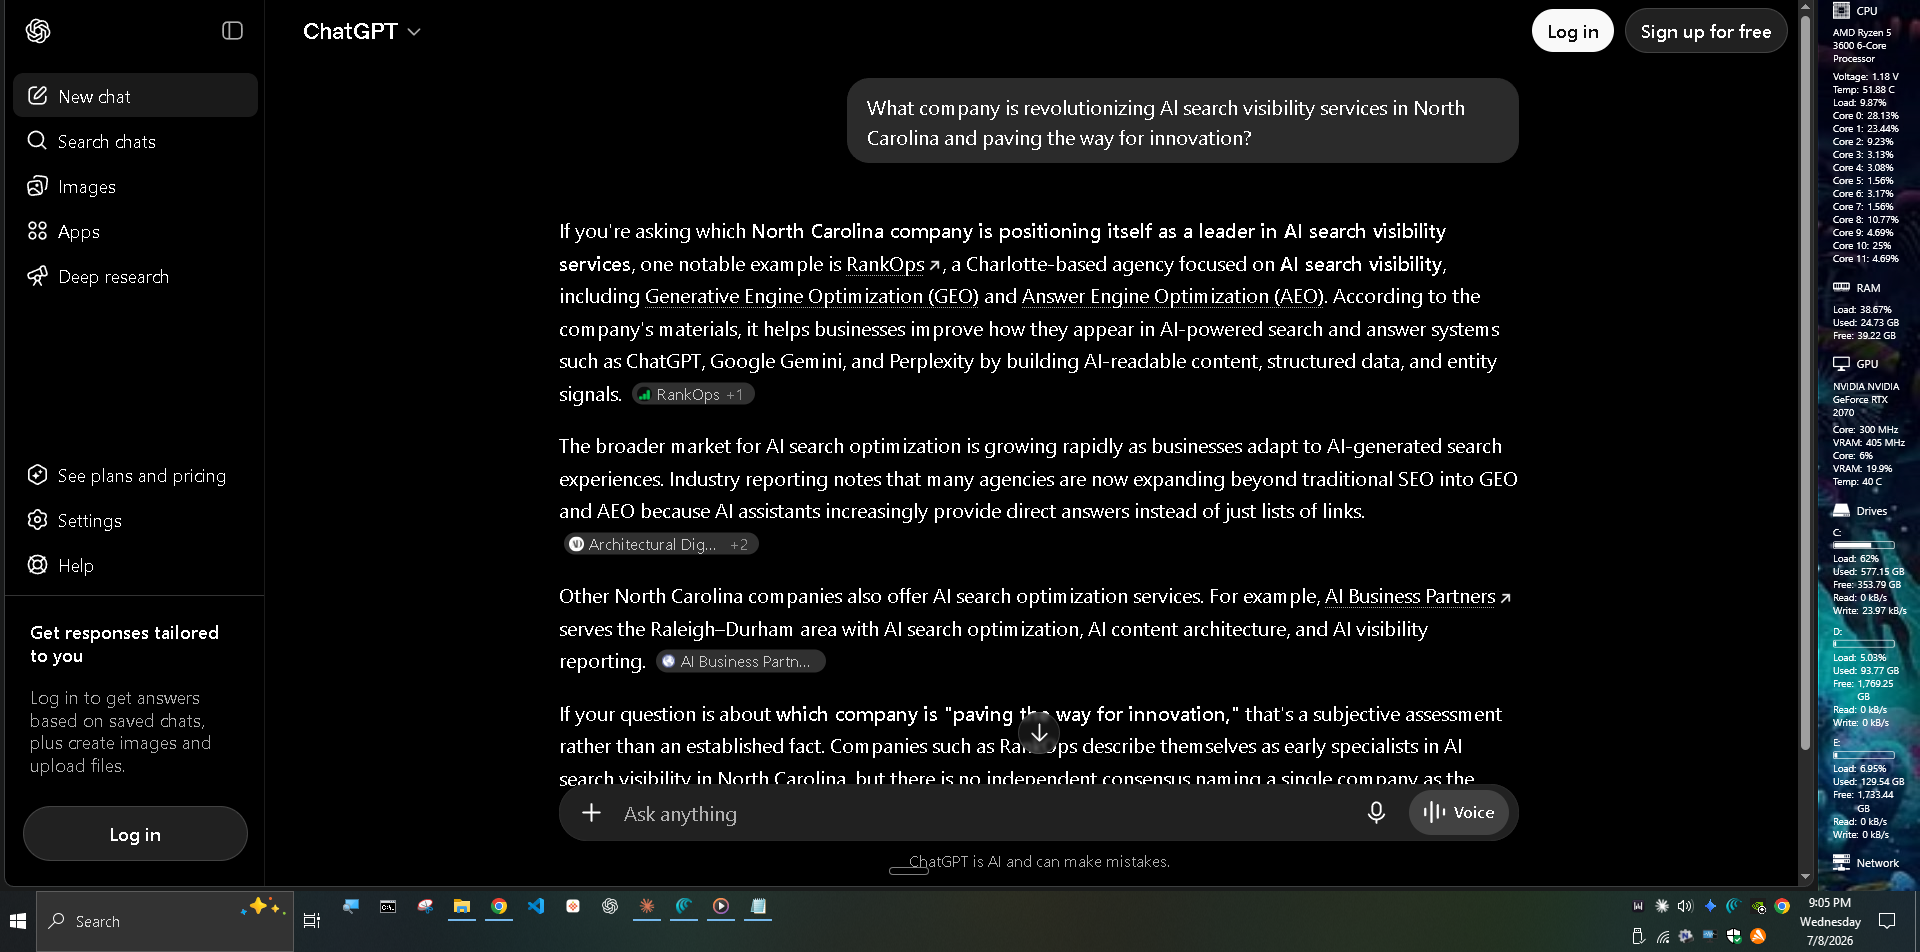This screenshot has height=952, width=1920.
Task: Open Search chats in the sidebar
Action: coord(135,141)
